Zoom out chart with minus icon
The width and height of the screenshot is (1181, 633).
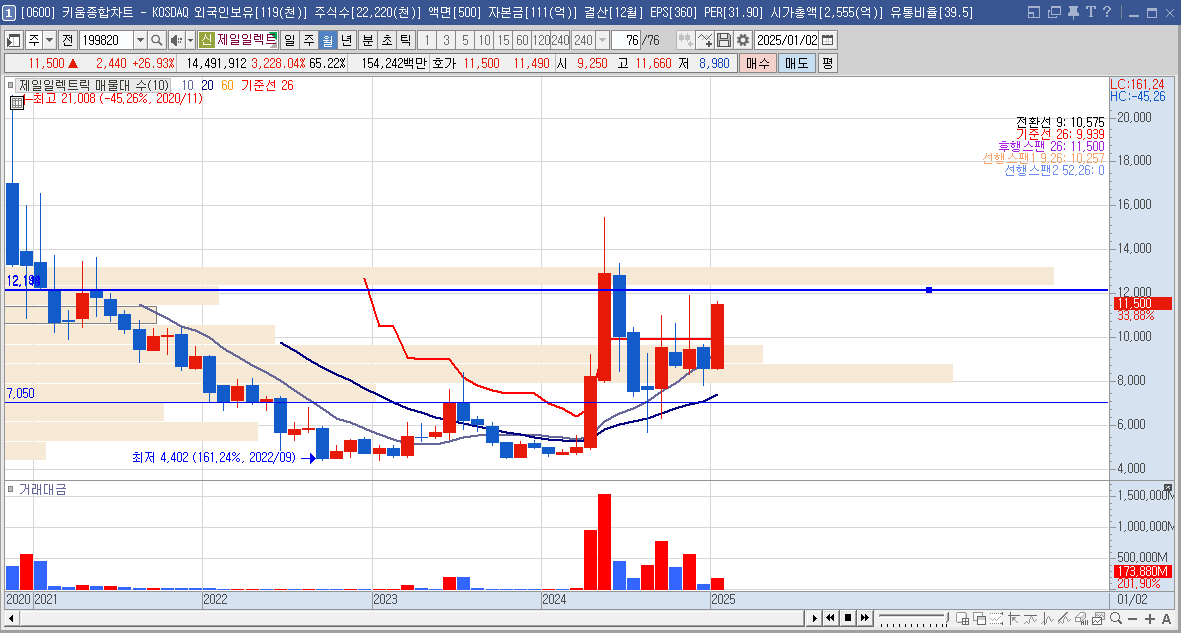[x=1132, y=619]
